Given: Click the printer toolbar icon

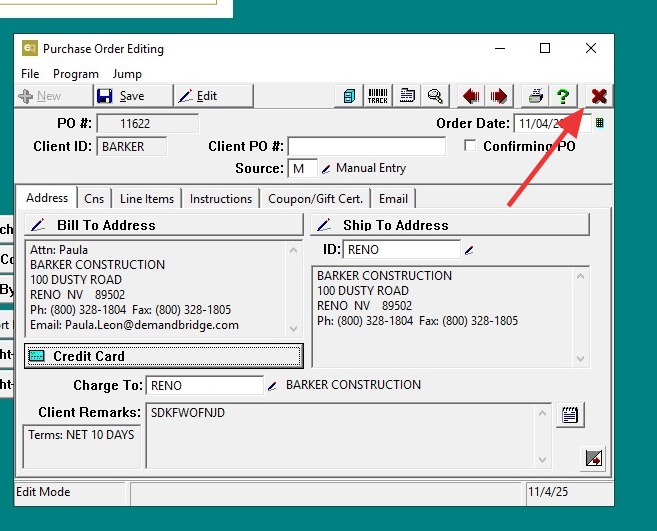Looking at the screenshot, I should (x=535, y=96).
